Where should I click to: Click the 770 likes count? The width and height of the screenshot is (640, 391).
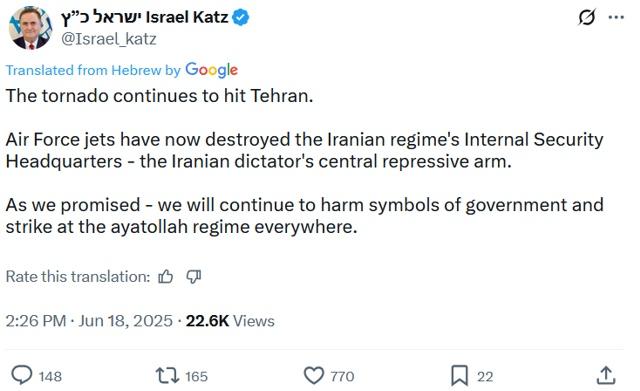[342, 376]
